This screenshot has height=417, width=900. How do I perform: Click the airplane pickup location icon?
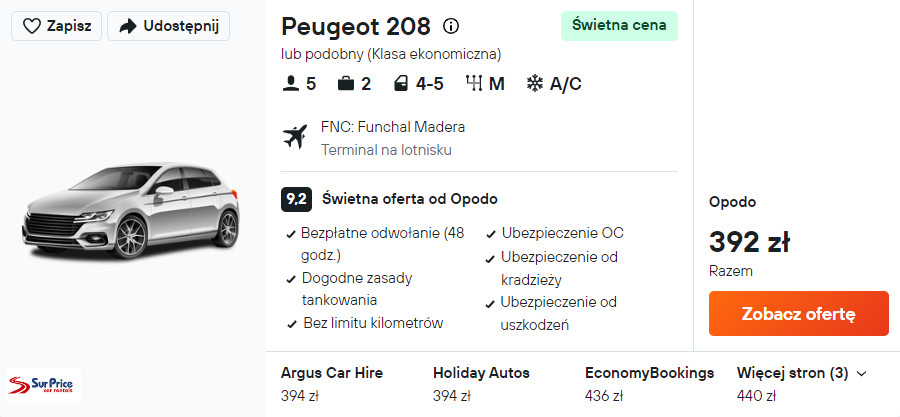point(295,138)
